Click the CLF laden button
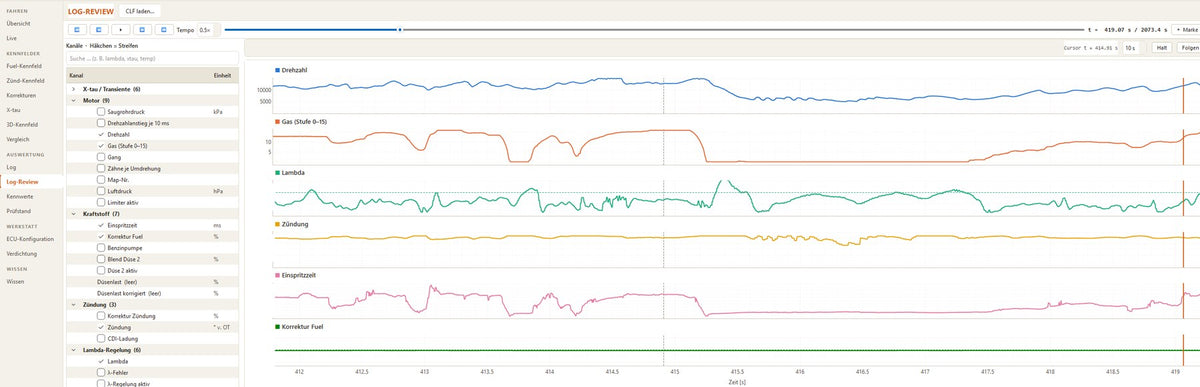The width and height of the screenshot is (1200, 387). [x=139, y=10]
